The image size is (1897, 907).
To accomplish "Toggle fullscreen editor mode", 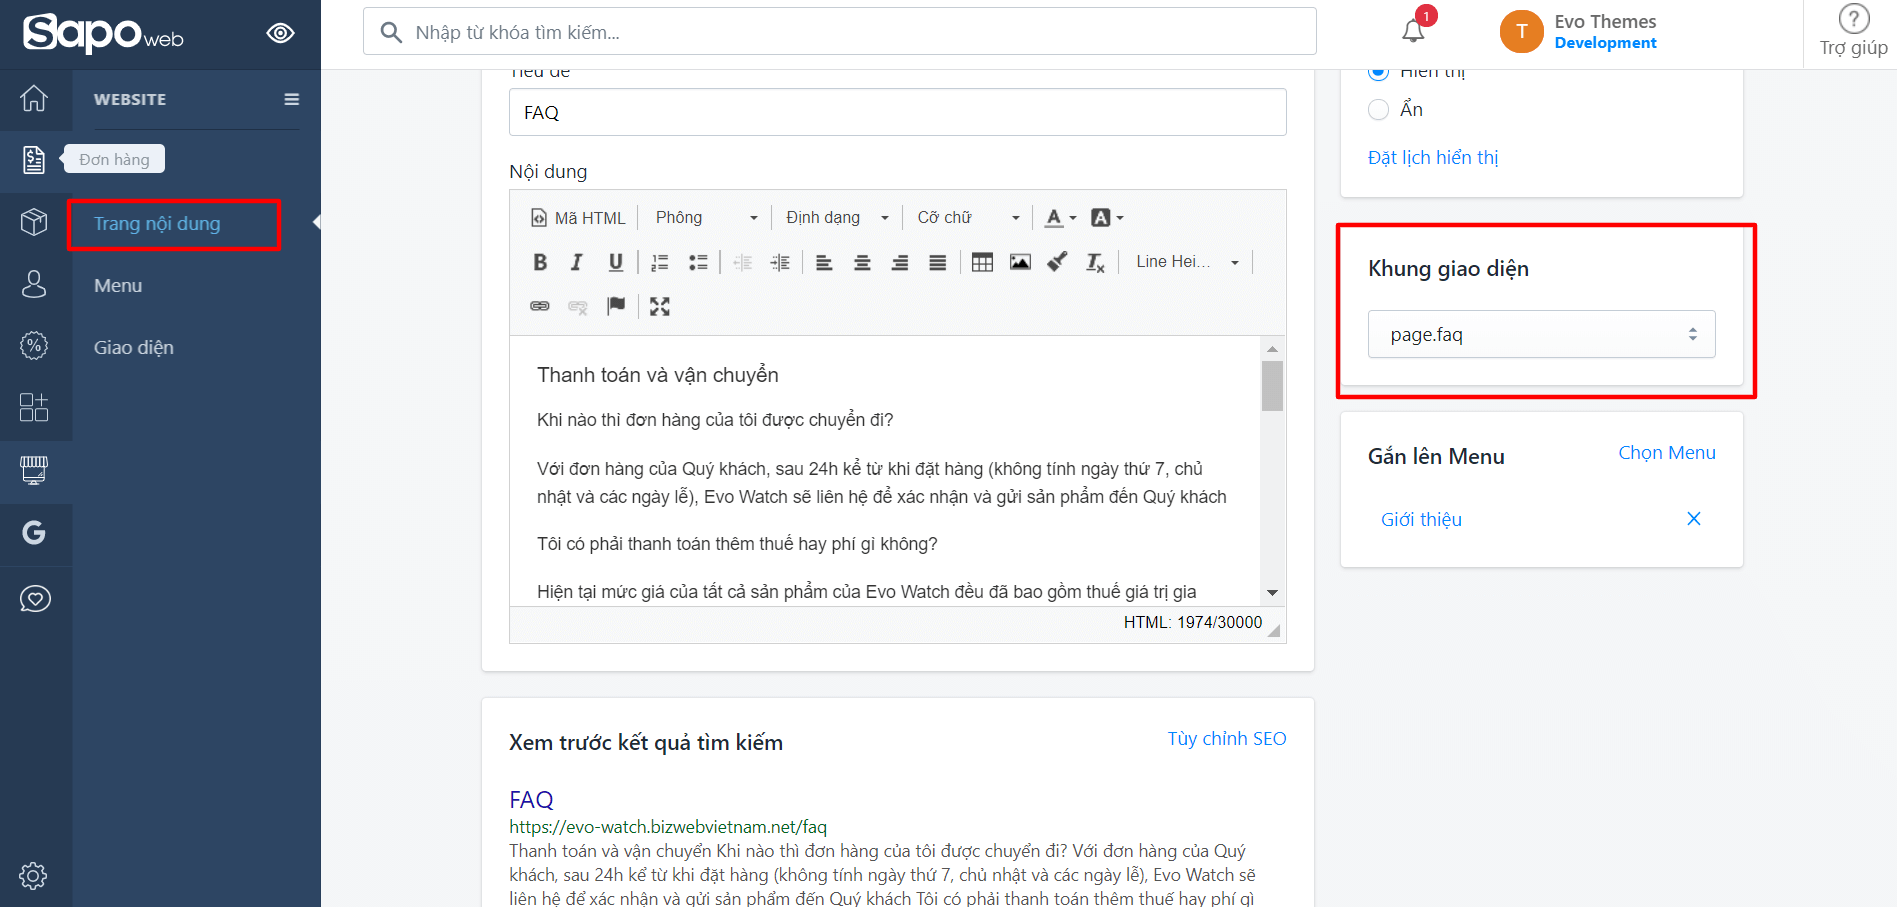I will coord(659,306).
